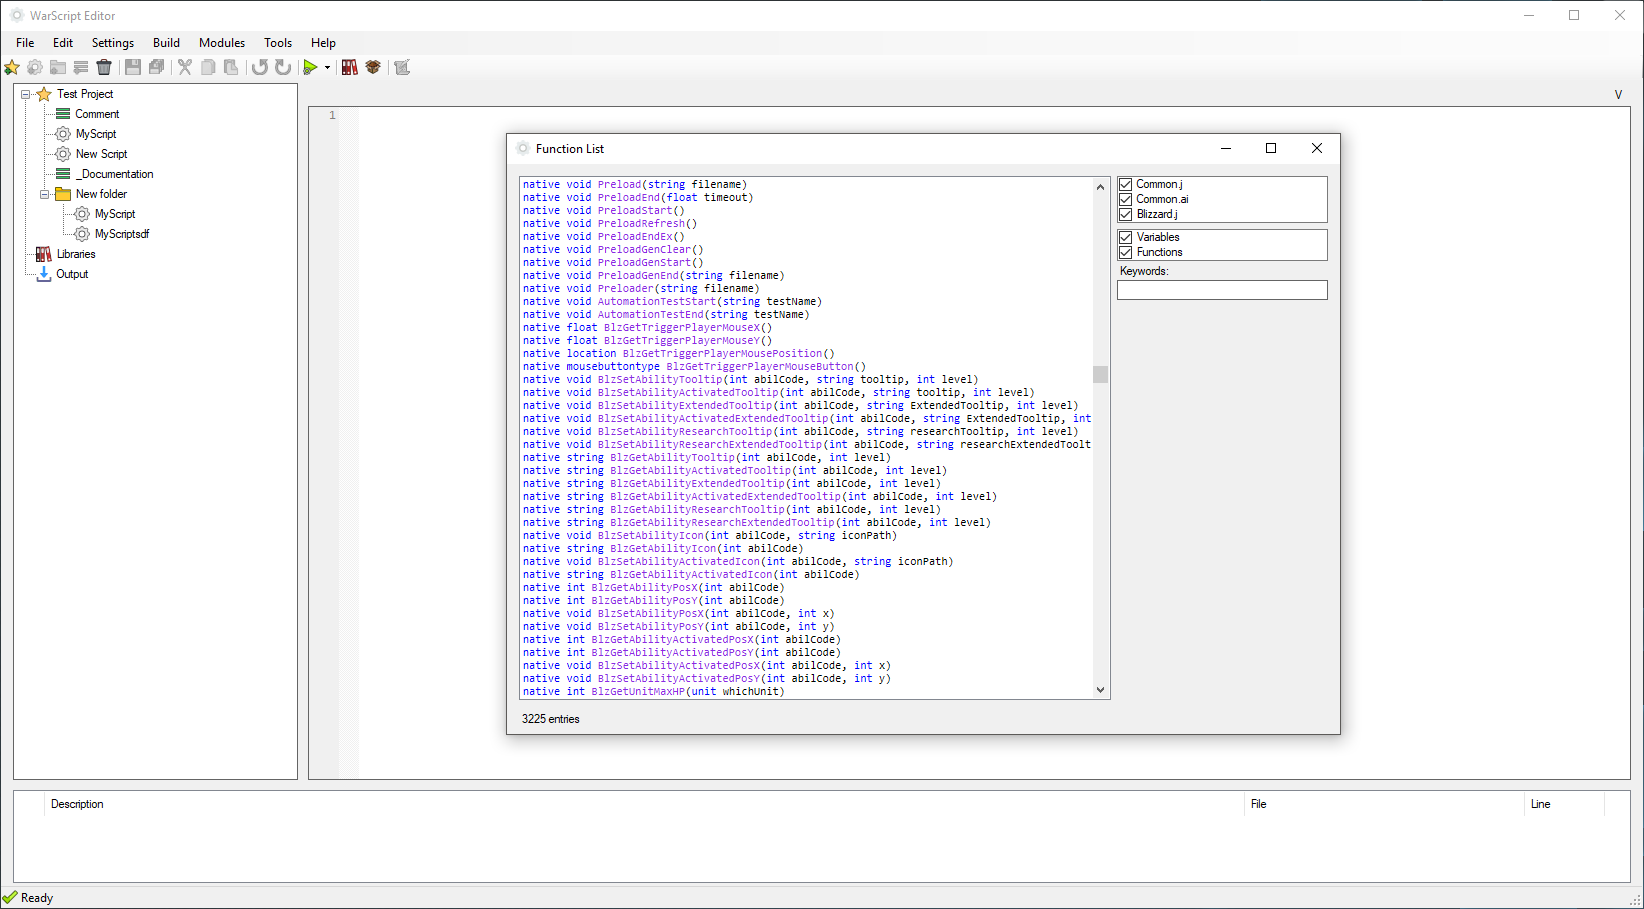The height and width of the screenshot is (909, 1644).
Task: Click the Keywords input field
Action: pyautogui.click(x=1222, y=290)
